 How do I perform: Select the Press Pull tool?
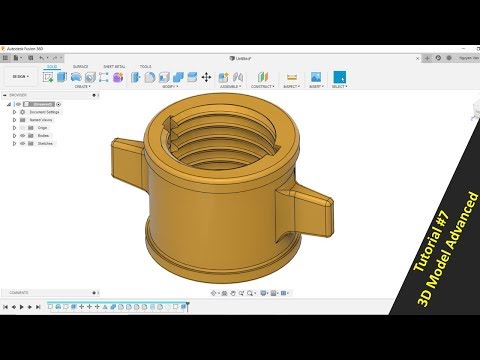tap(135, 77)
